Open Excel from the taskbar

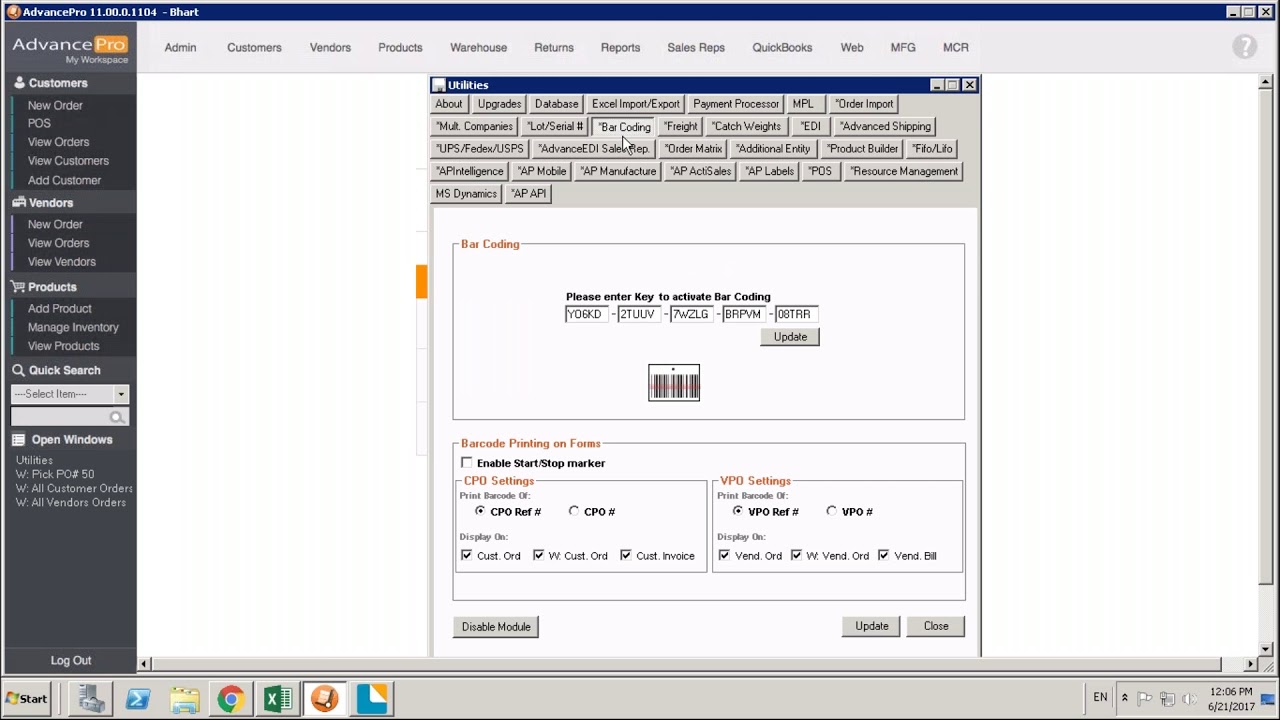[x=277, y=698]
